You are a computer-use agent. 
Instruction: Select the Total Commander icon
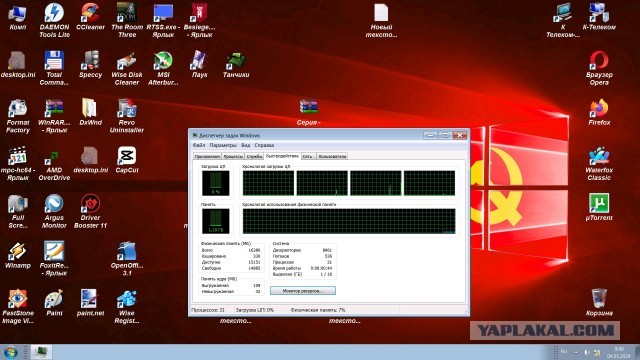54,68
